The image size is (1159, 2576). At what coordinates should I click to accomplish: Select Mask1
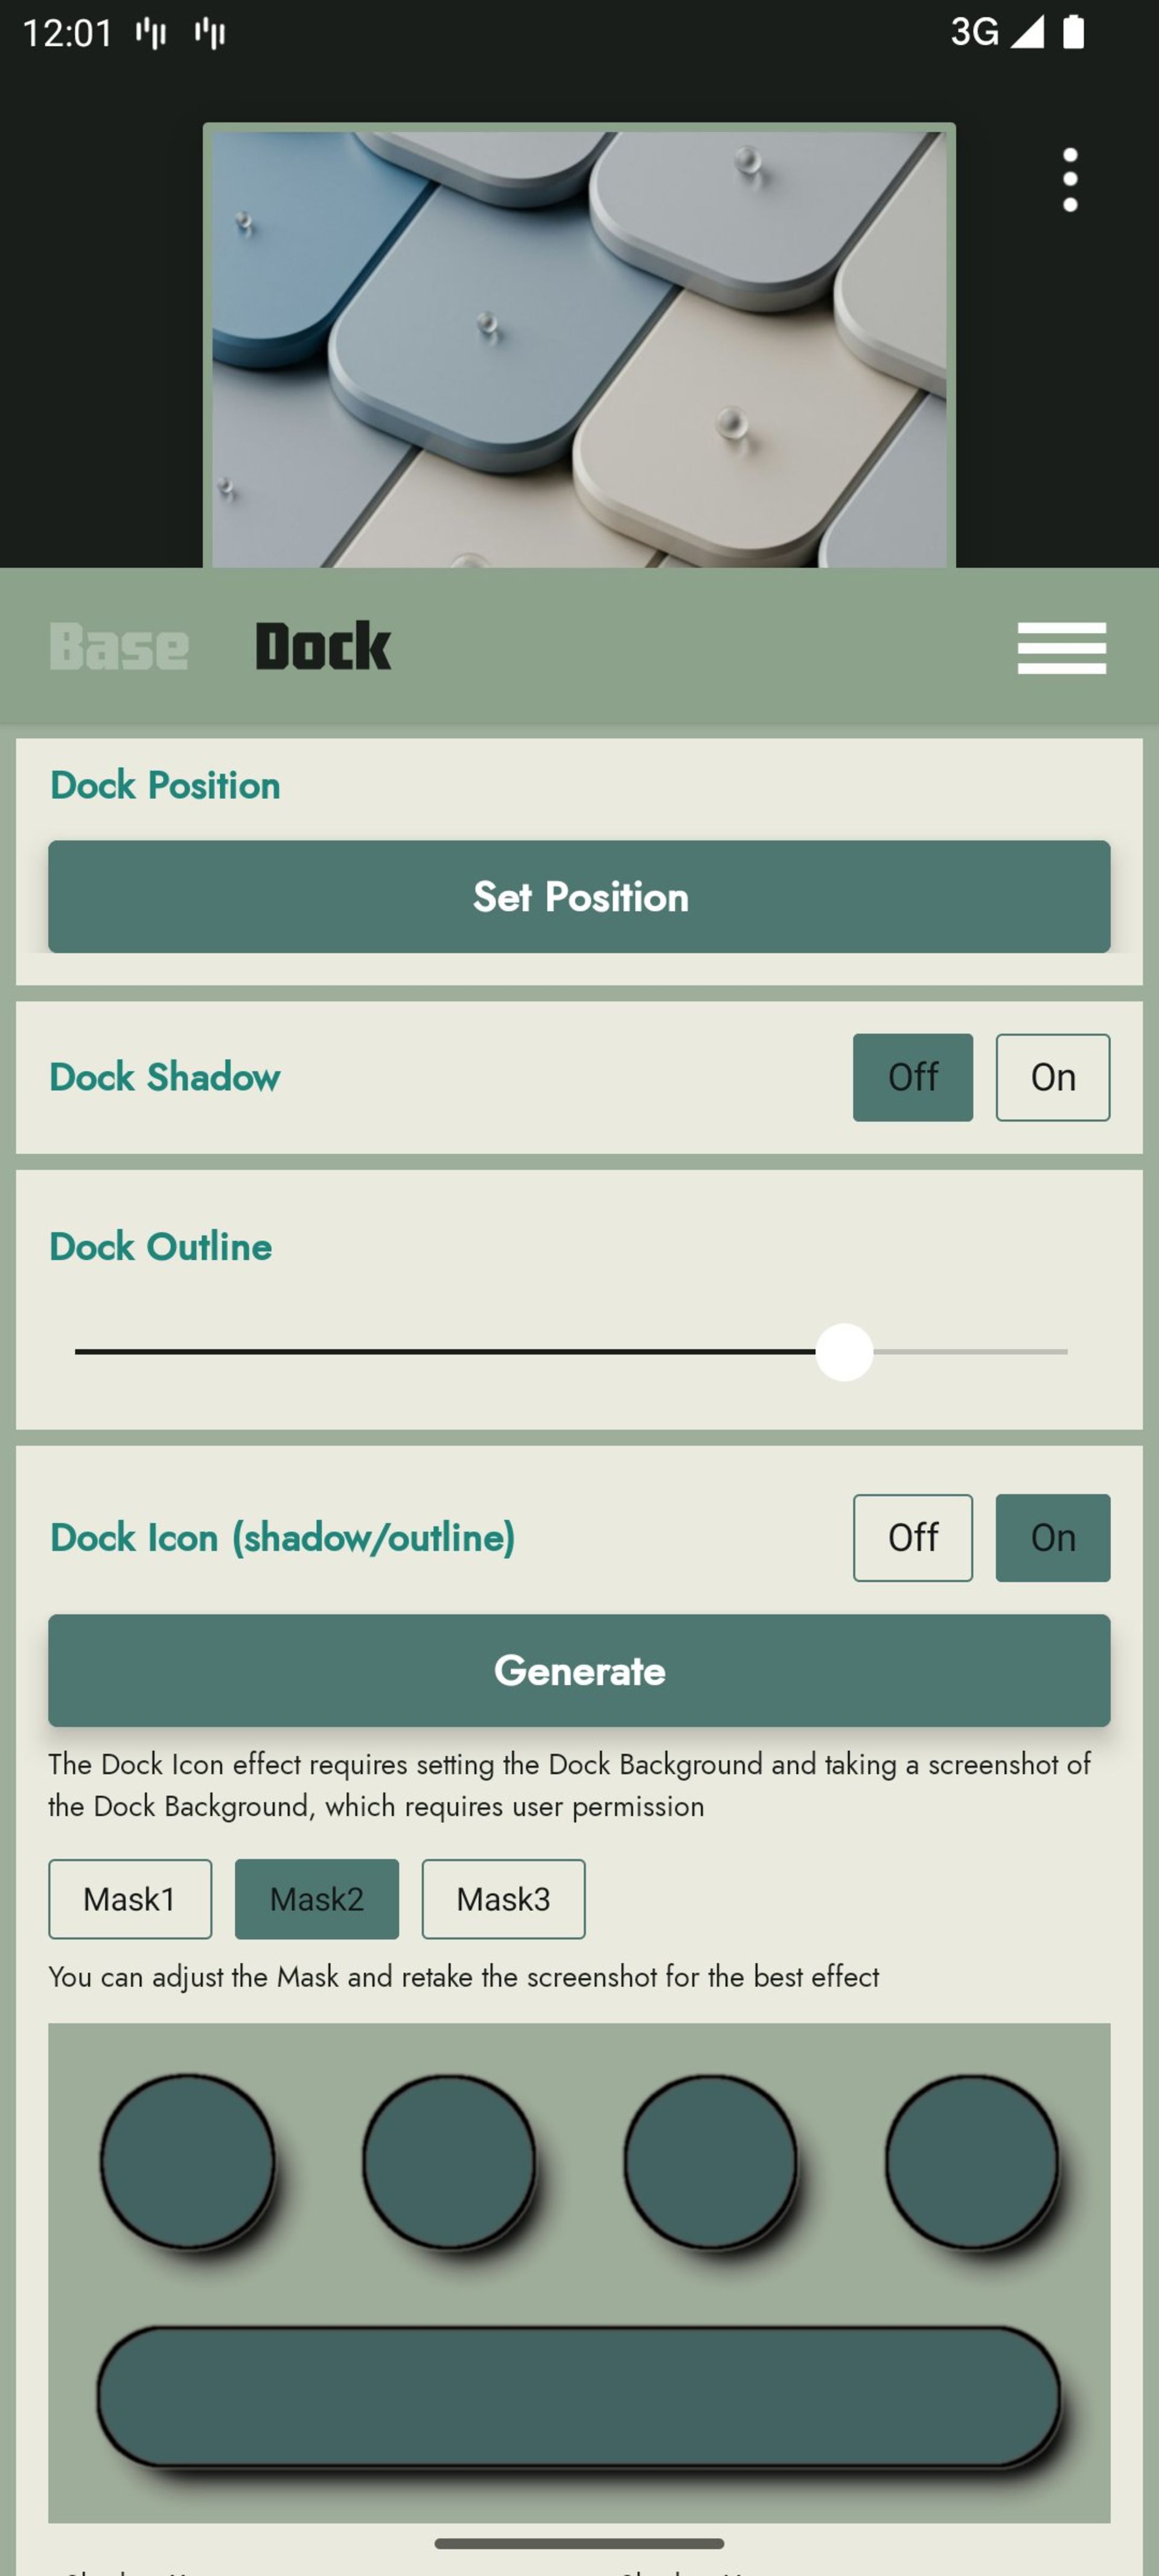130,1898
